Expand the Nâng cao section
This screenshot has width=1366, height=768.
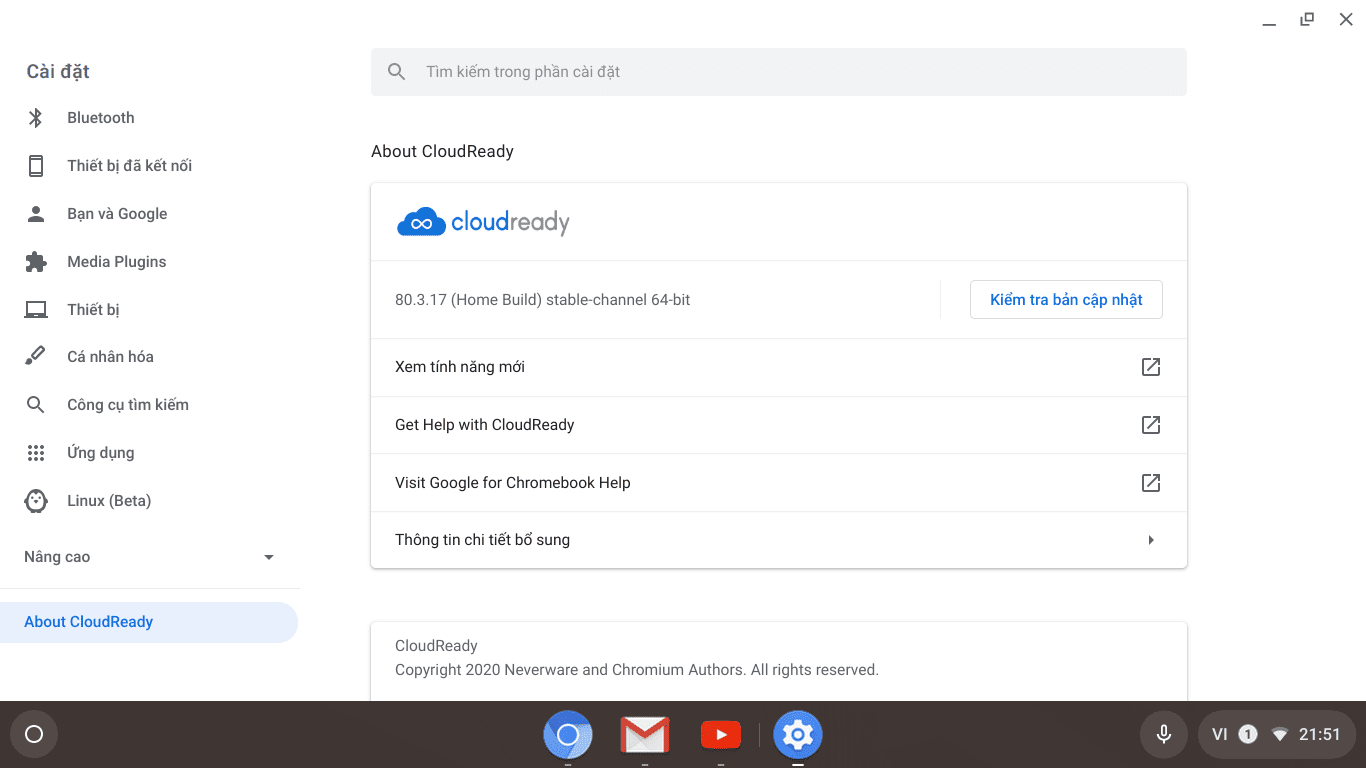pyautogui.click(x=150, y=557)
